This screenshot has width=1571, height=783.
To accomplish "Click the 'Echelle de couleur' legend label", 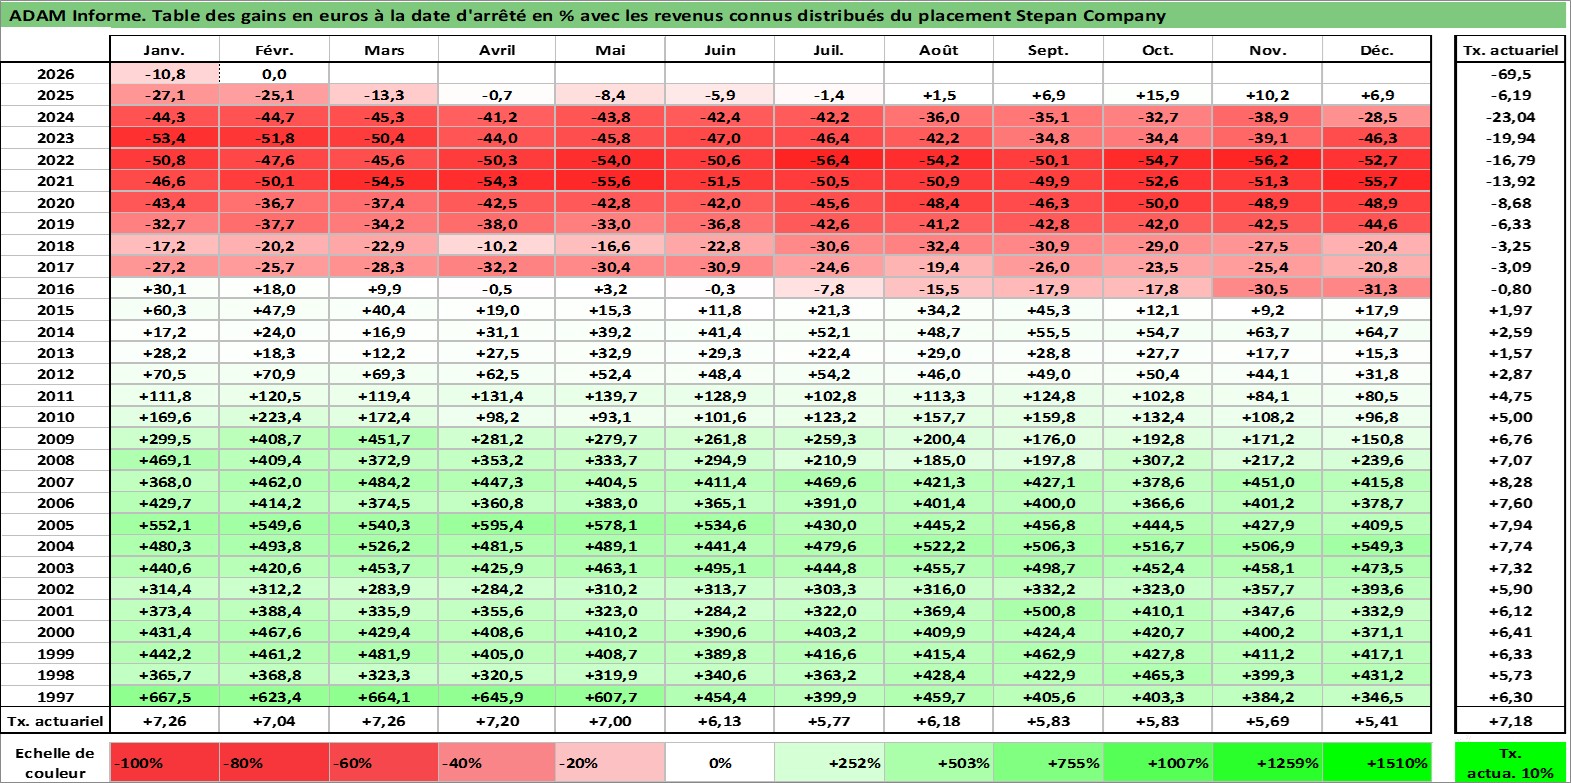I will tap(55, 763).
